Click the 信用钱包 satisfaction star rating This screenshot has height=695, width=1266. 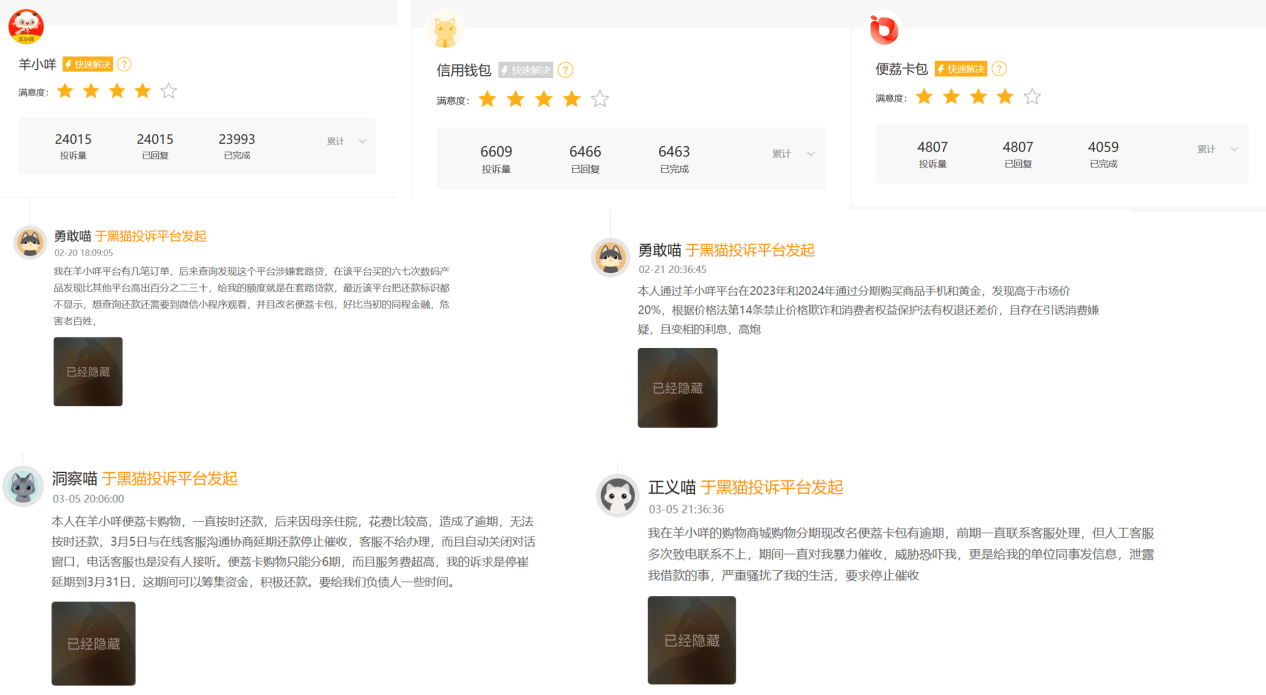tap(543, 99)
